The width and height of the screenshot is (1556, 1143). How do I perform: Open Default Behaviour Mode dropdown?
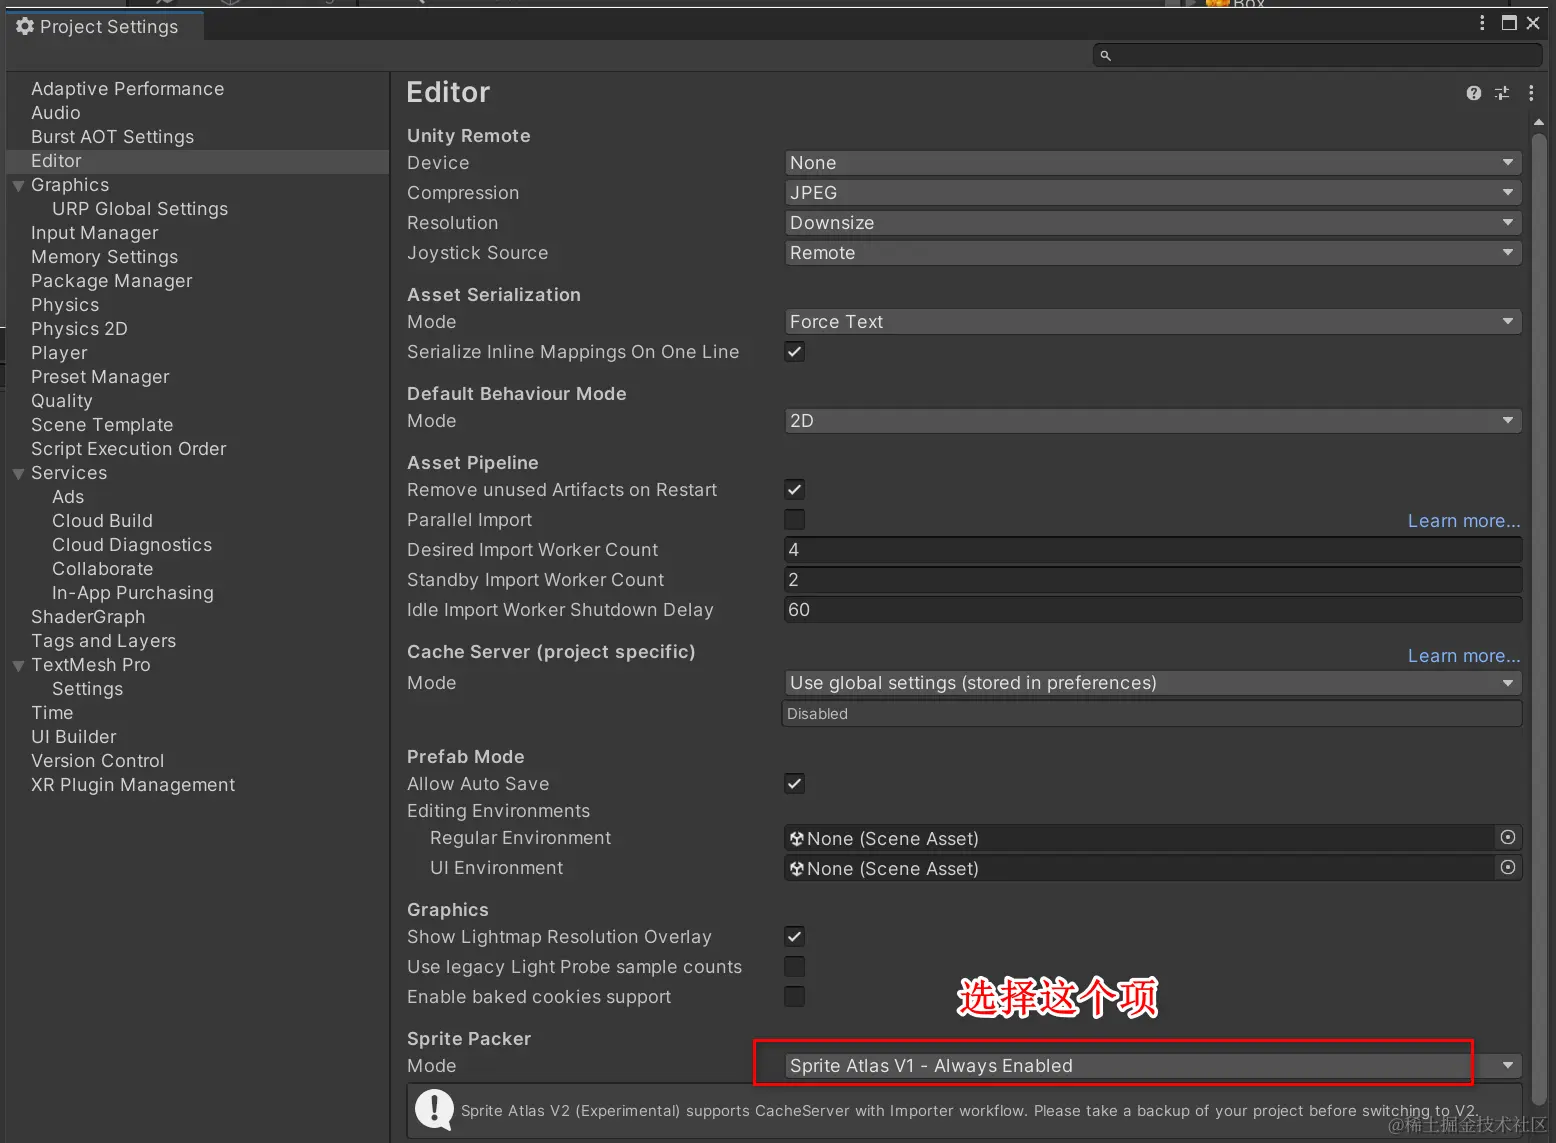1153,421
